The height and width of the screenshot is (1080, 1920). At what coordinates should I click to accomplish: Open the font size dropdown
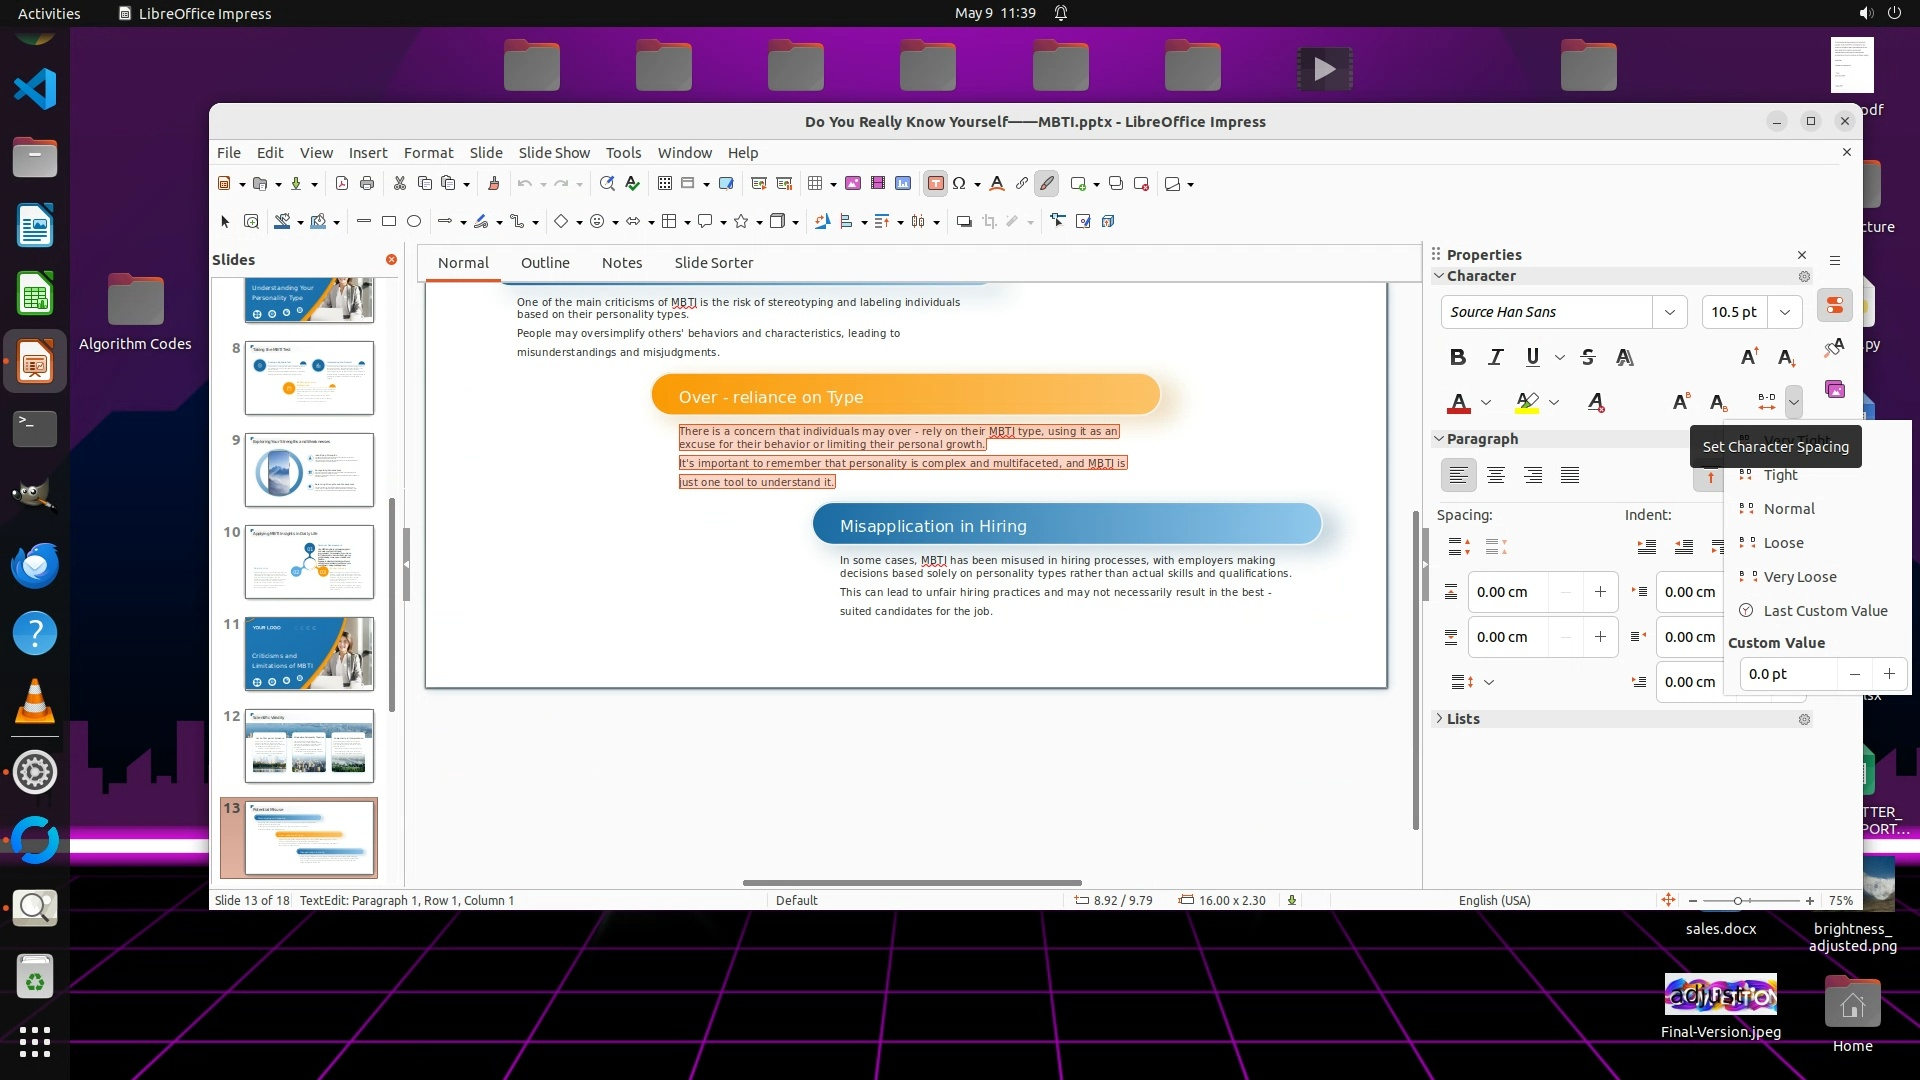click(x=1785, y=312)
